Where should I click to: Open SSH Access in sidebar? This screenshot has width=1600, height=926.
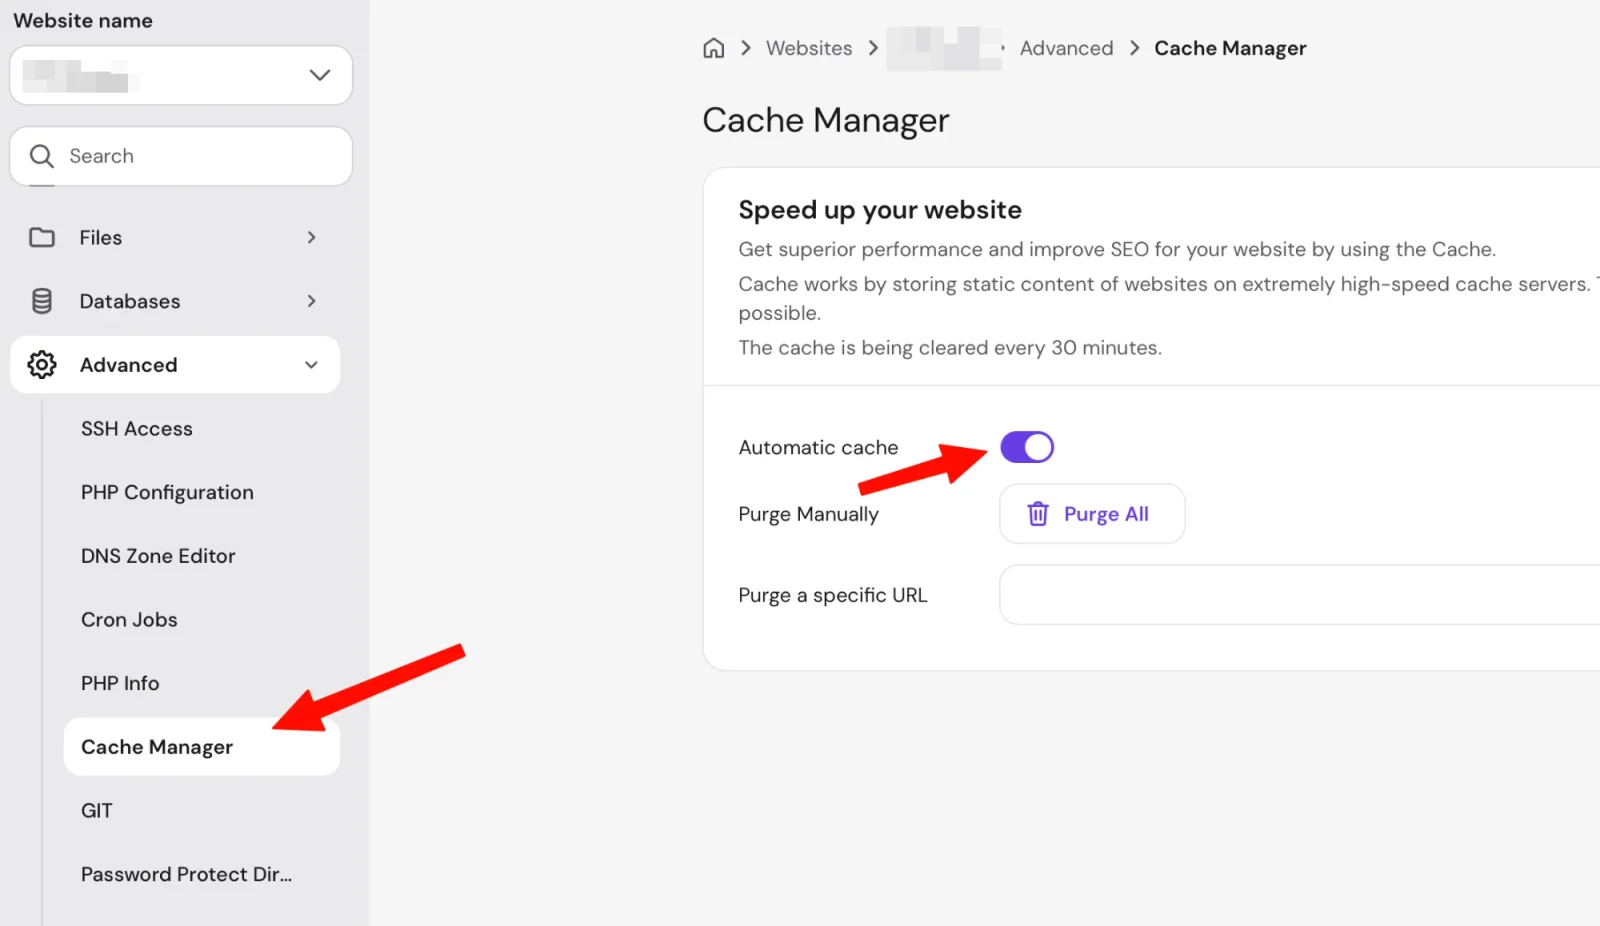click(x=137, y=429)
